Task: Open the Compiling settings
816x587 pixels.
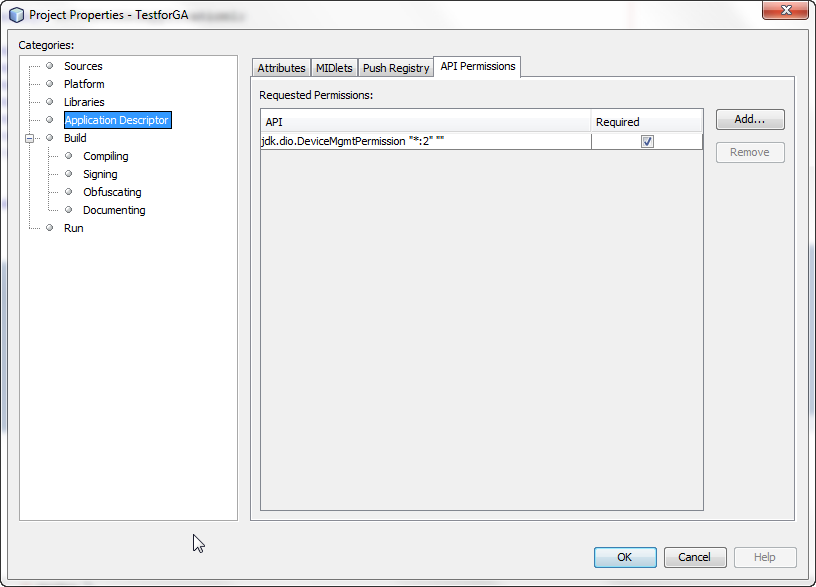Action: (x=106, y=156)
